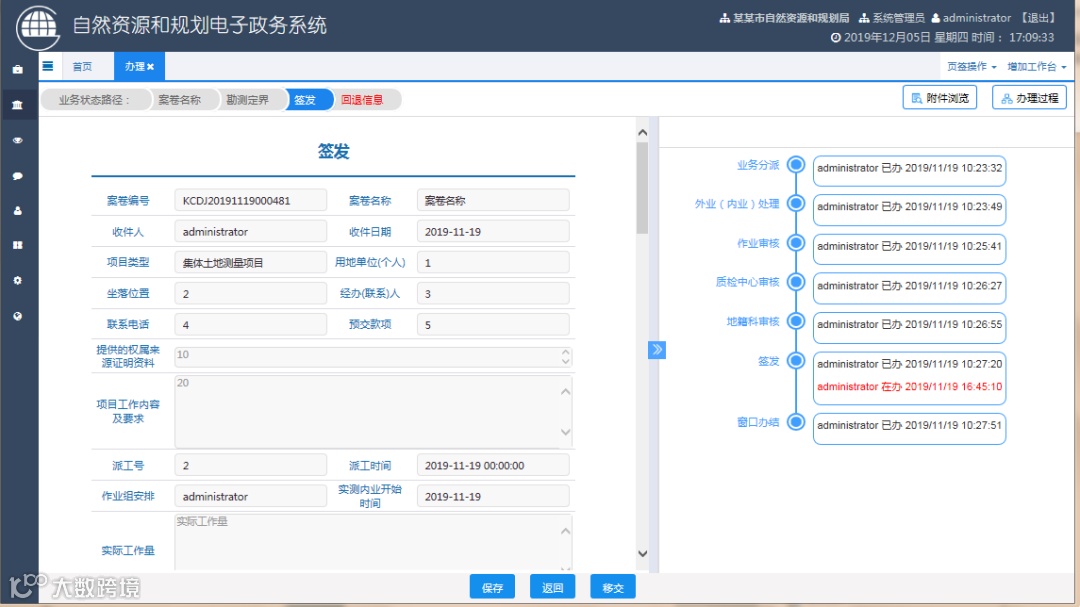Click the 签发 timeline node circle

pos(796,360)
